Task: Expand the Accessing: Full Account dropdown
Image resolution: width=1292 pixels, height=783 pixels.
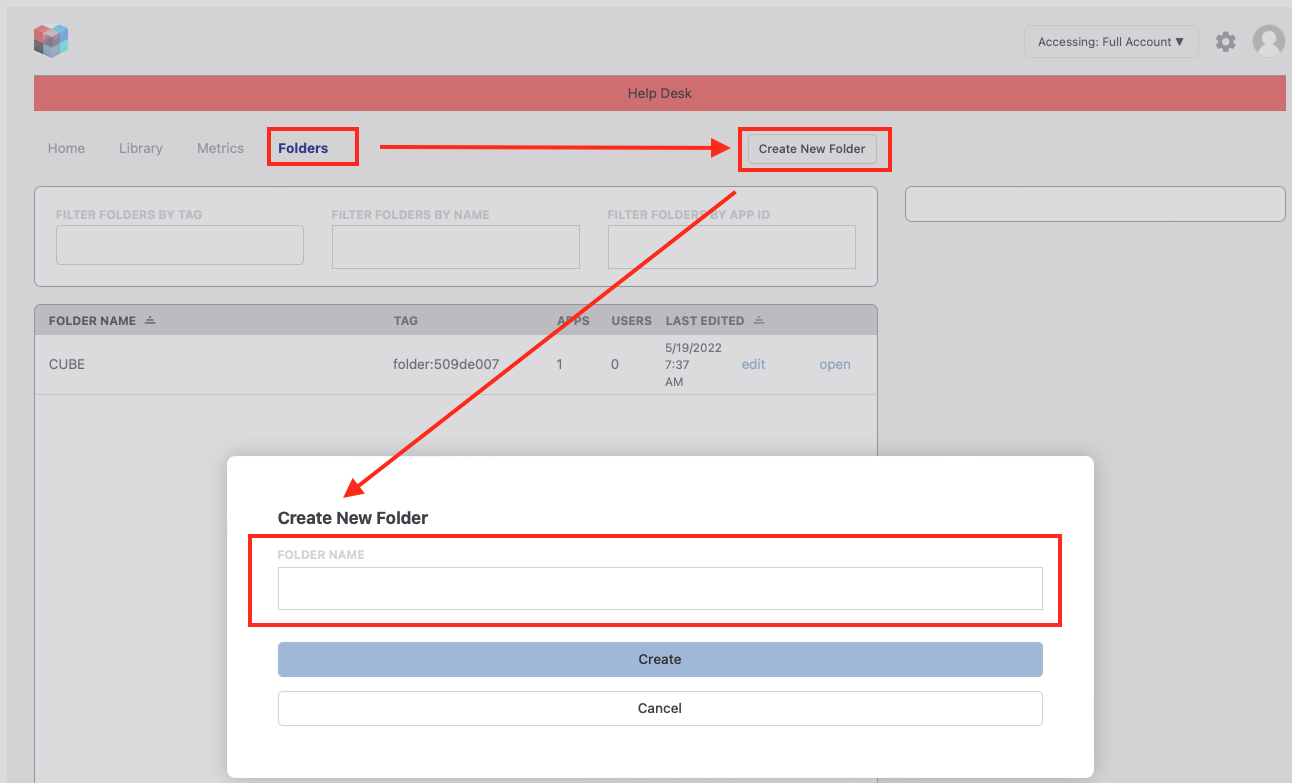Action: [1110, 42]
